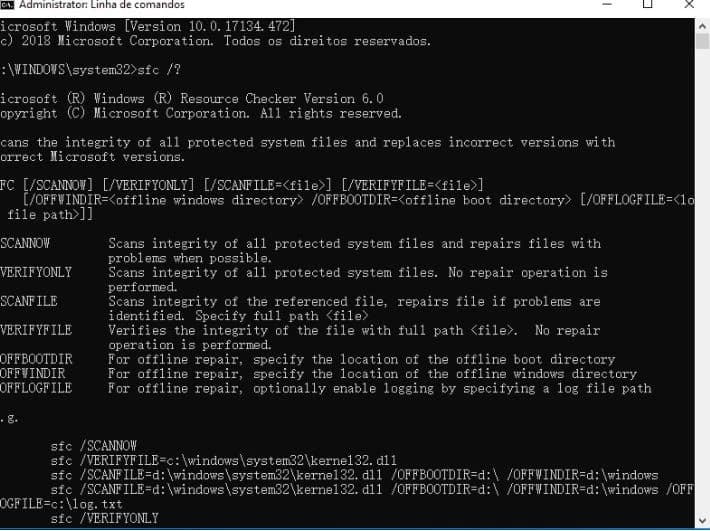Click the example line sfc /SCANNOW
The image size is (710, 531).
tap(94, 446)
